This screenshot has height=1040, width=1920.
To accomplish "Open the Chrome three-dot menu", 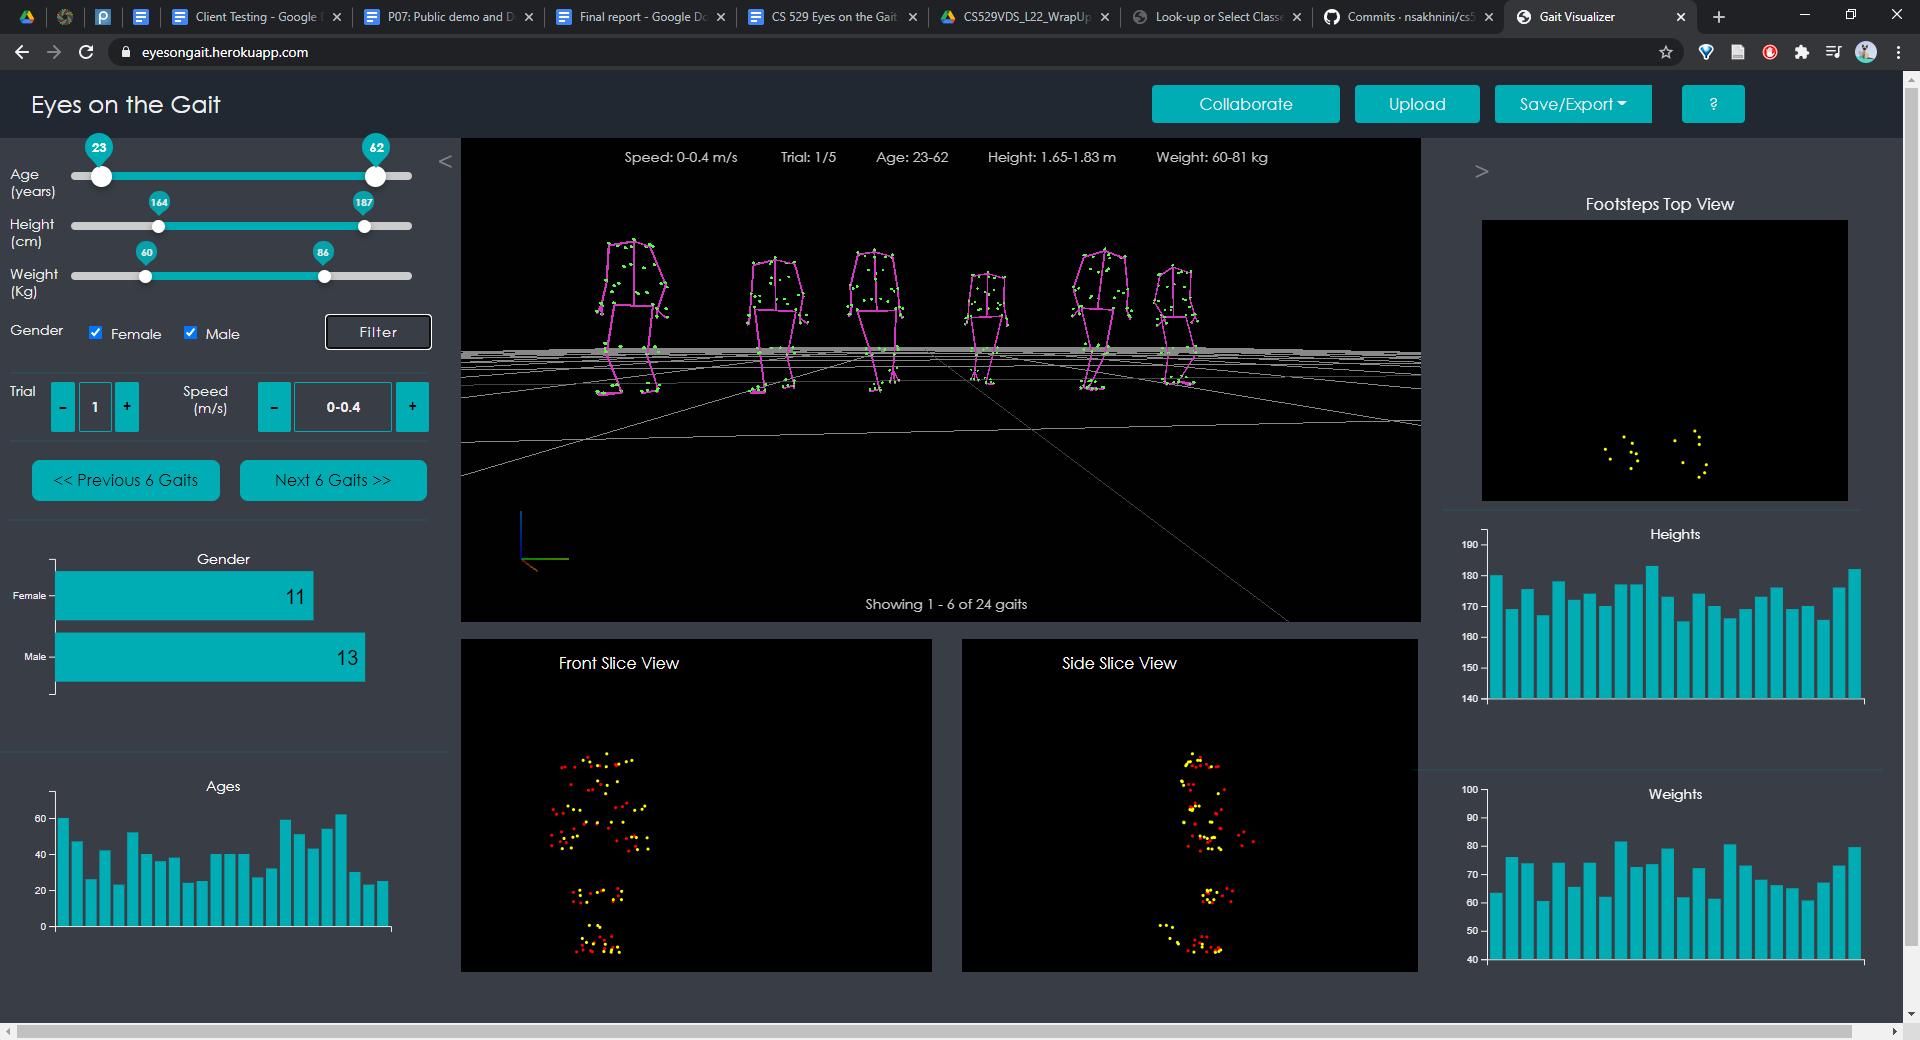I will pos(1898,52).
